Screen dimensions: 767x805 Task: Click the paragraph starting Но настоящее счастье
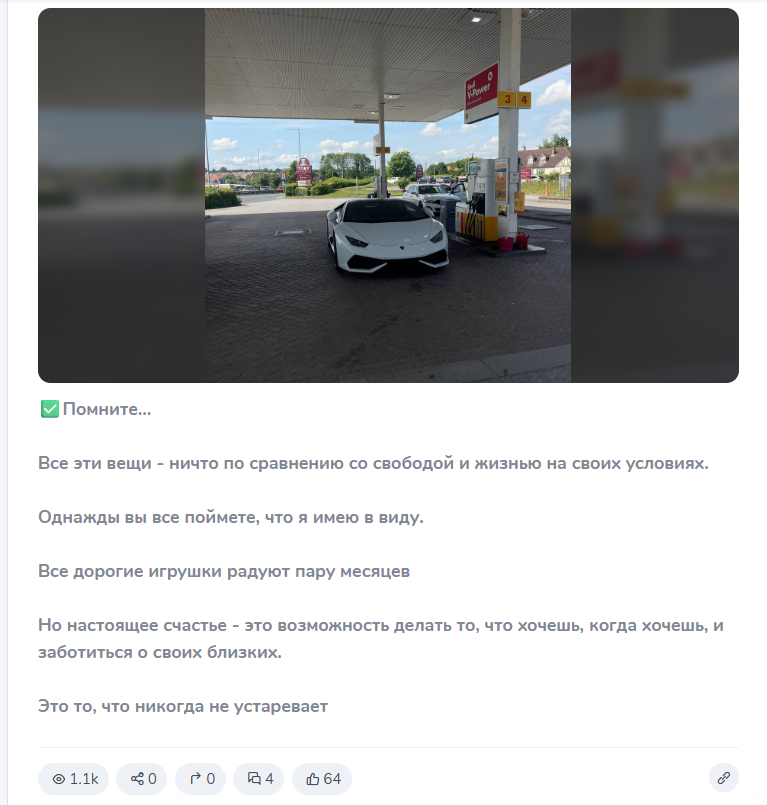[381, 639]
